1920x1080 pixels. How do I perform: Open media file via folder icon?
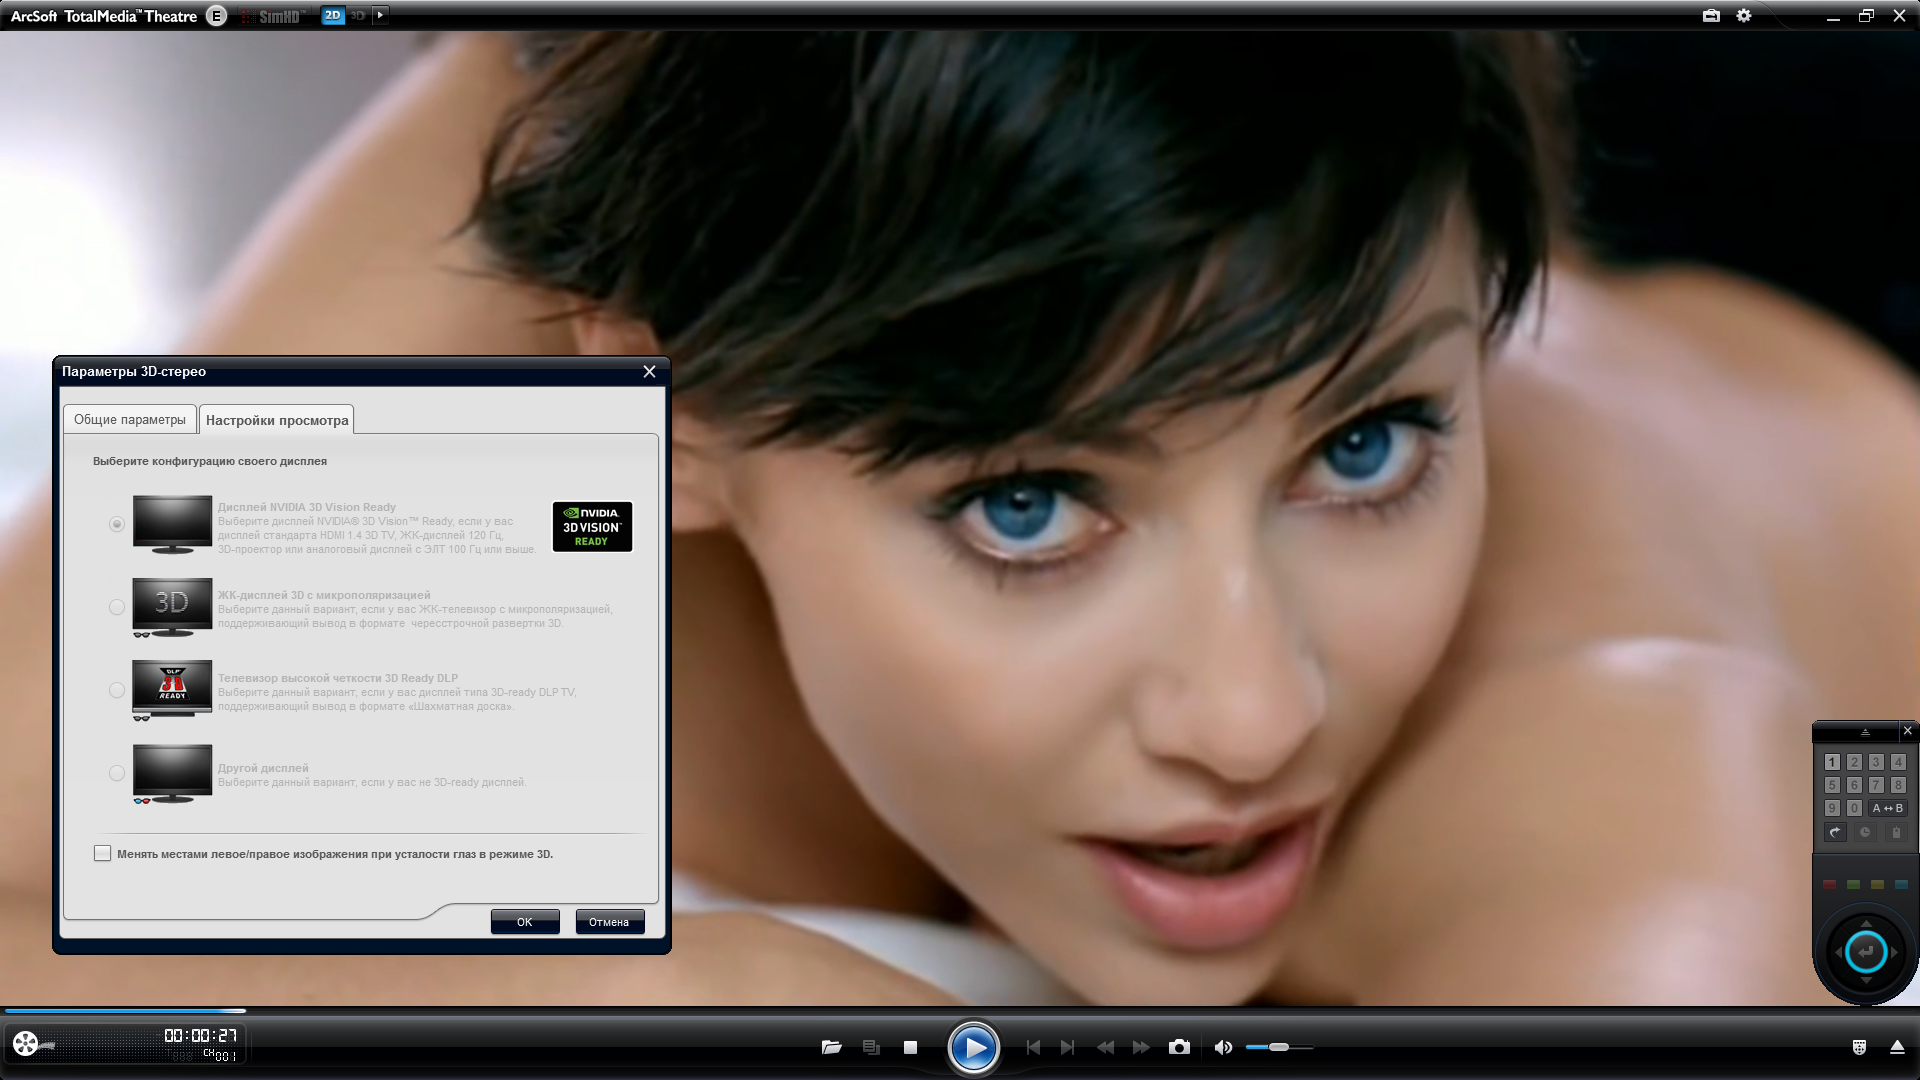click(831, 1047)
